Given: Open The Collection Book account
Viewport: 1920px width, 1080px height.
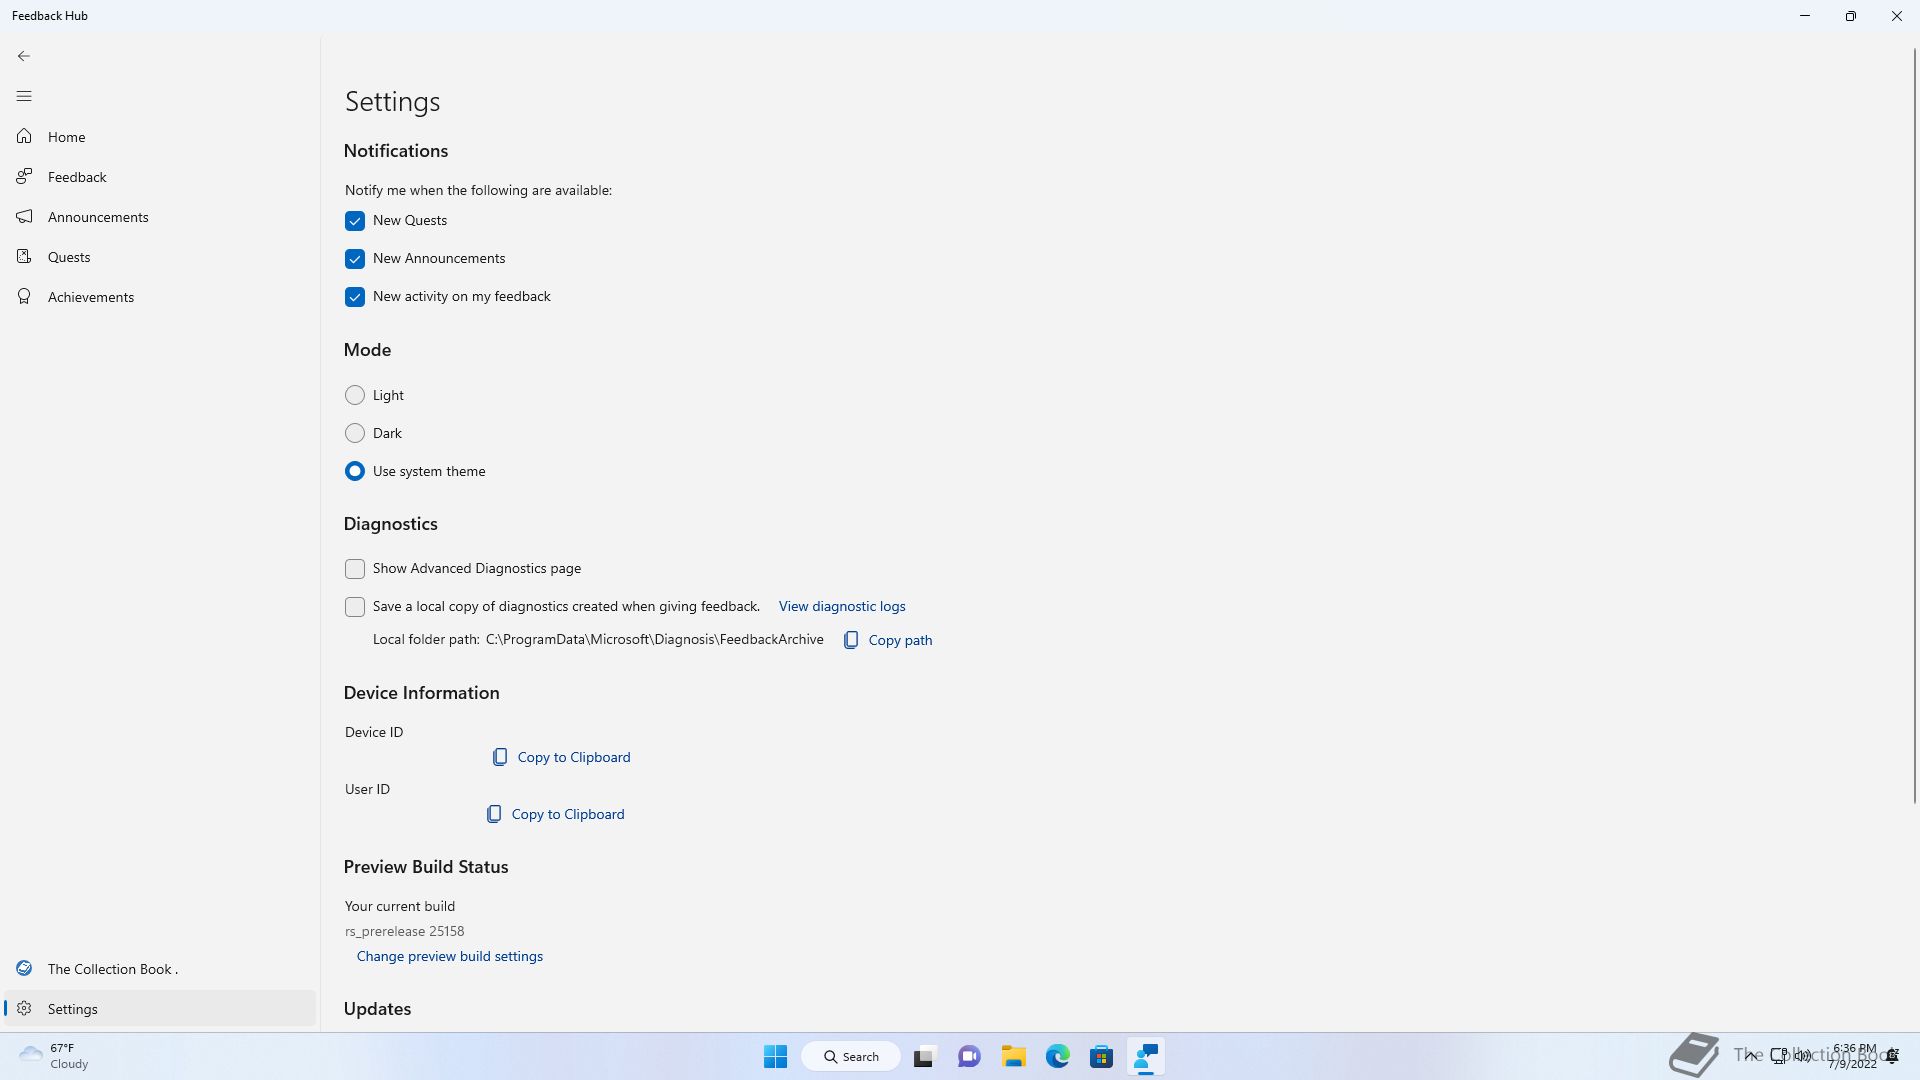Looking at the screenshot, I should 160,969.
